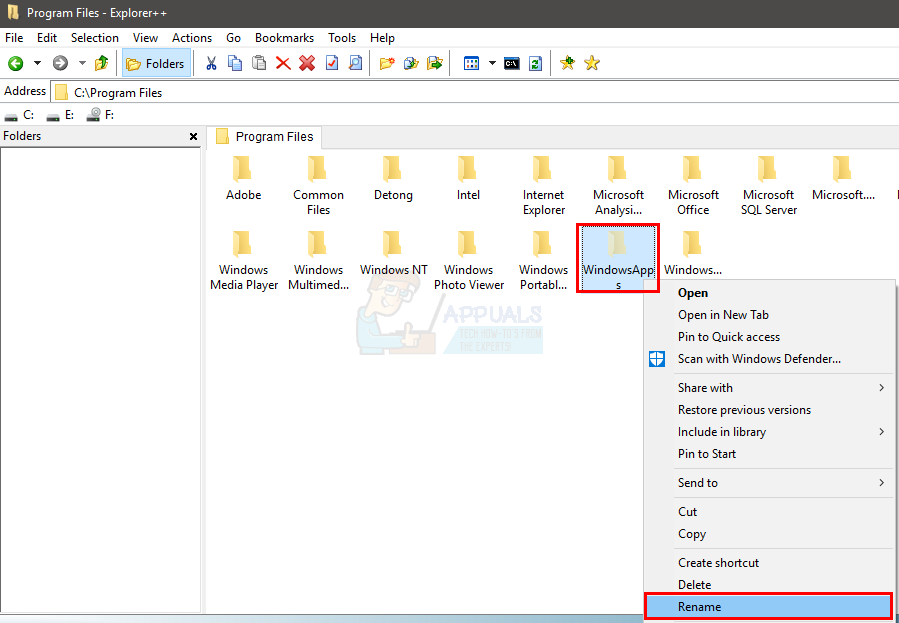This screenshot has width=899, height=623.
Task: Open organize bookmarks star icon
Action: (x=592, y=63)
